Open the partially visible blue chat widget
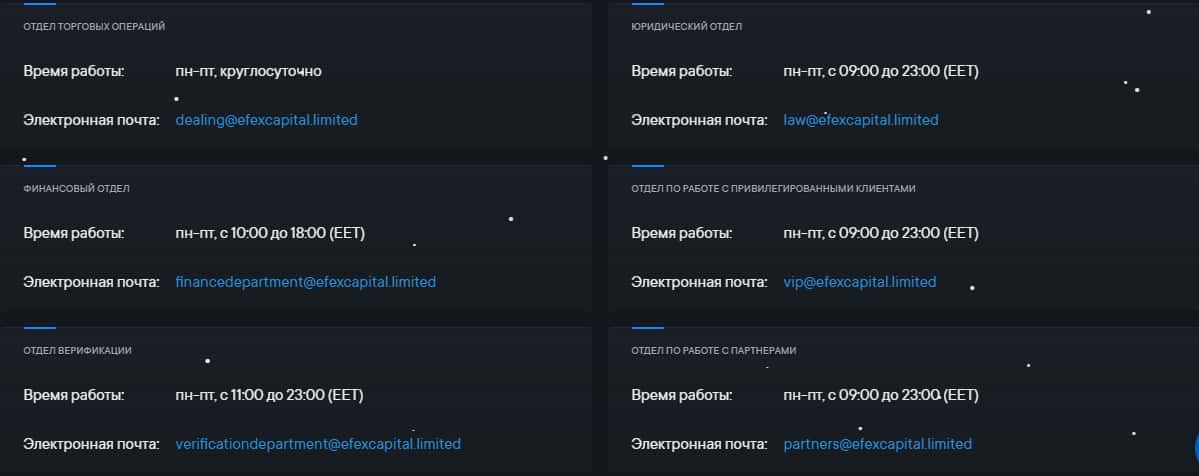Image resolution: width=1199 pixels, height=476 pixels. pos(1194,447)
